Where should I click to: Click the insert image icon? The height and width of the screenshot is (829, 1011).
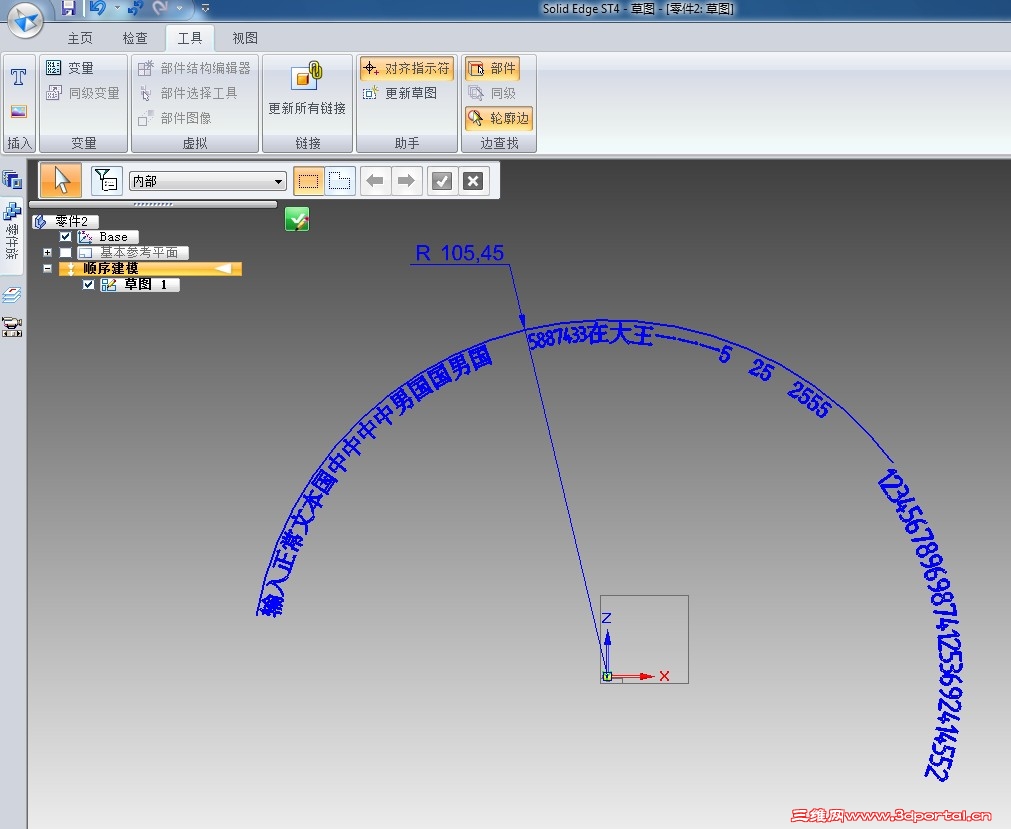[x=18, y=112]
